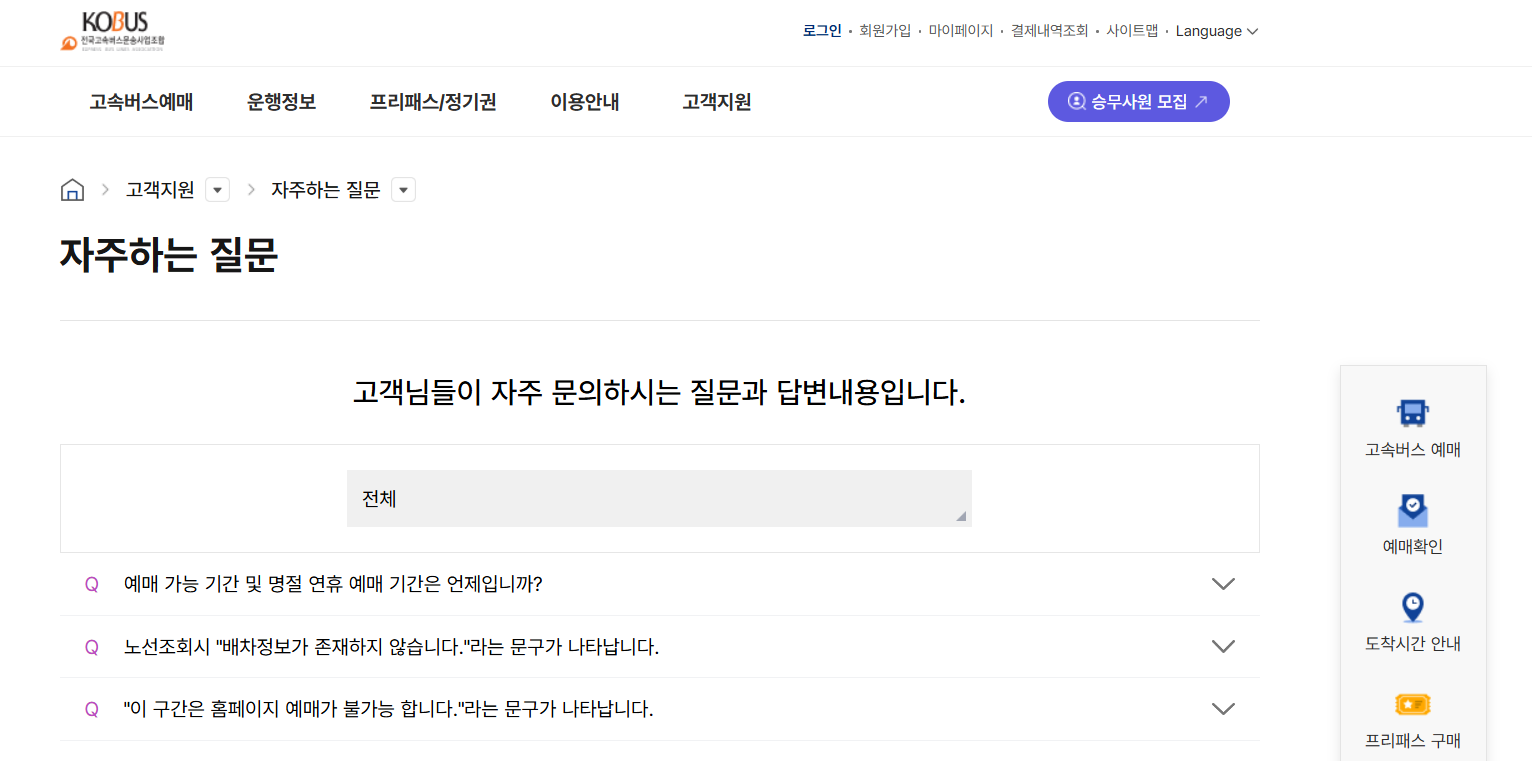Click the 로그인 link
Screen dimensions: 1532x761
(x=822, y=31)
